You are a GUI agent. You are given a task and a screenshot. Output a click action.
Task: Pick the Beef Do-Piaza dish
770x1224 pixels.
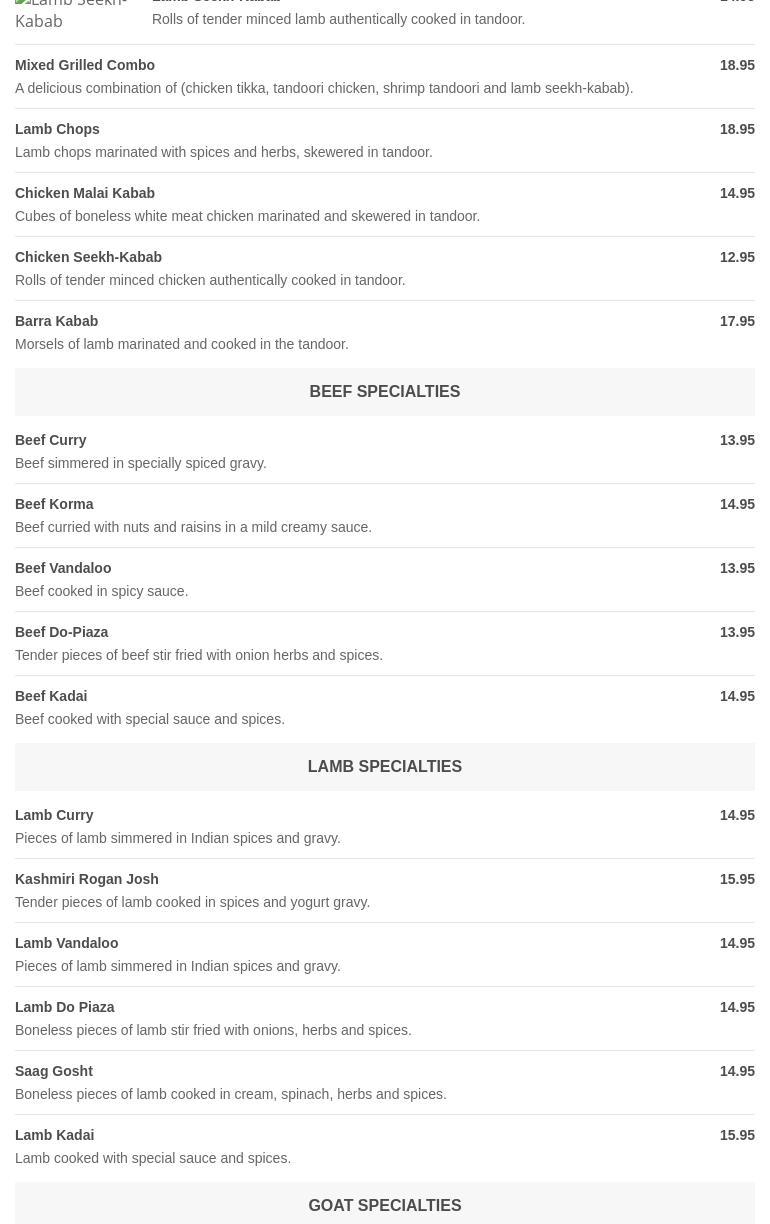point(61,632)
